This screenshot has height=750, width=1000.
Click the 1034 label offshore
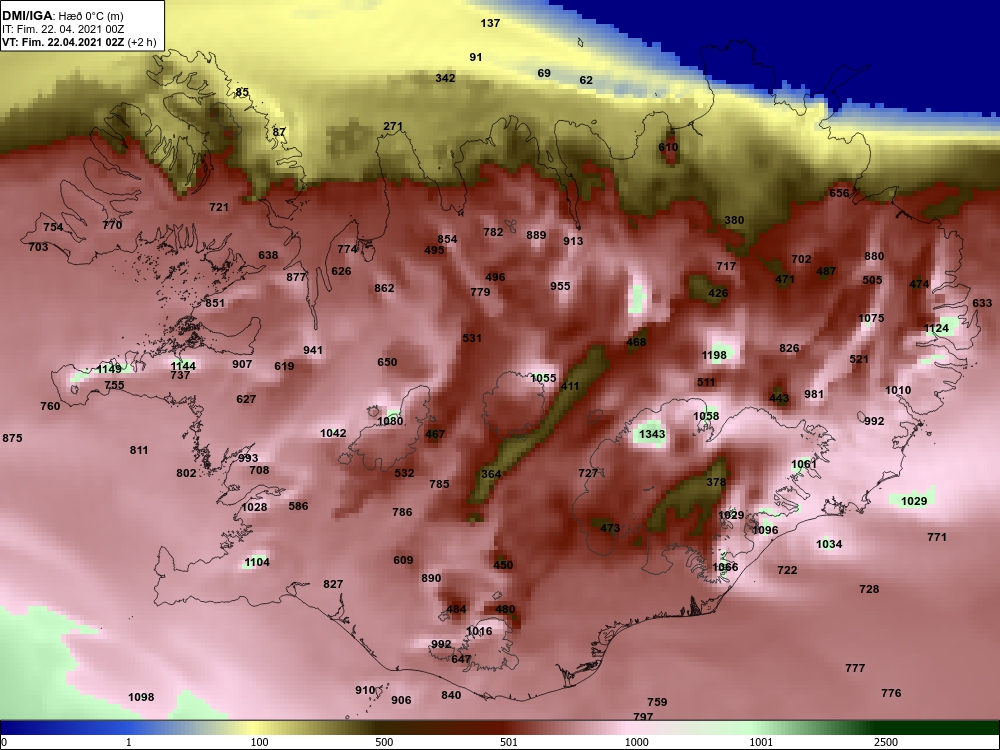(x=829, y=544)
